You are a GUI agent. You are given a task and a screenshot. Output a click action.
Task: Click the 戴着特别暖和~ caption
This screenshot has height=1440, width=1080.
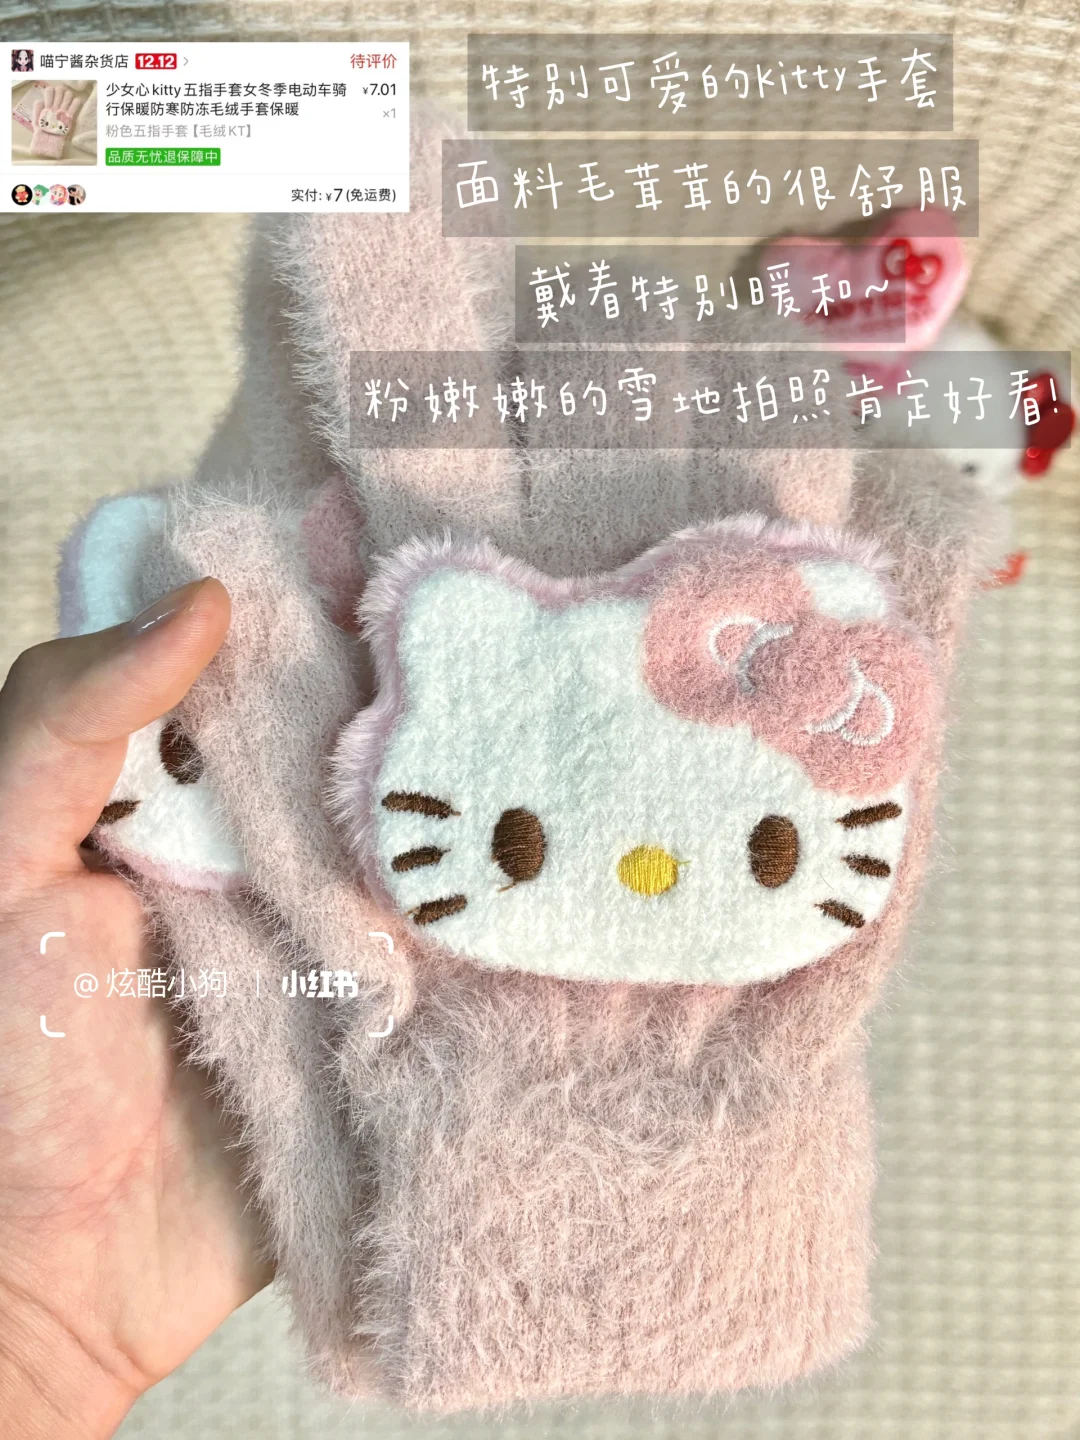tap(710, 294)
